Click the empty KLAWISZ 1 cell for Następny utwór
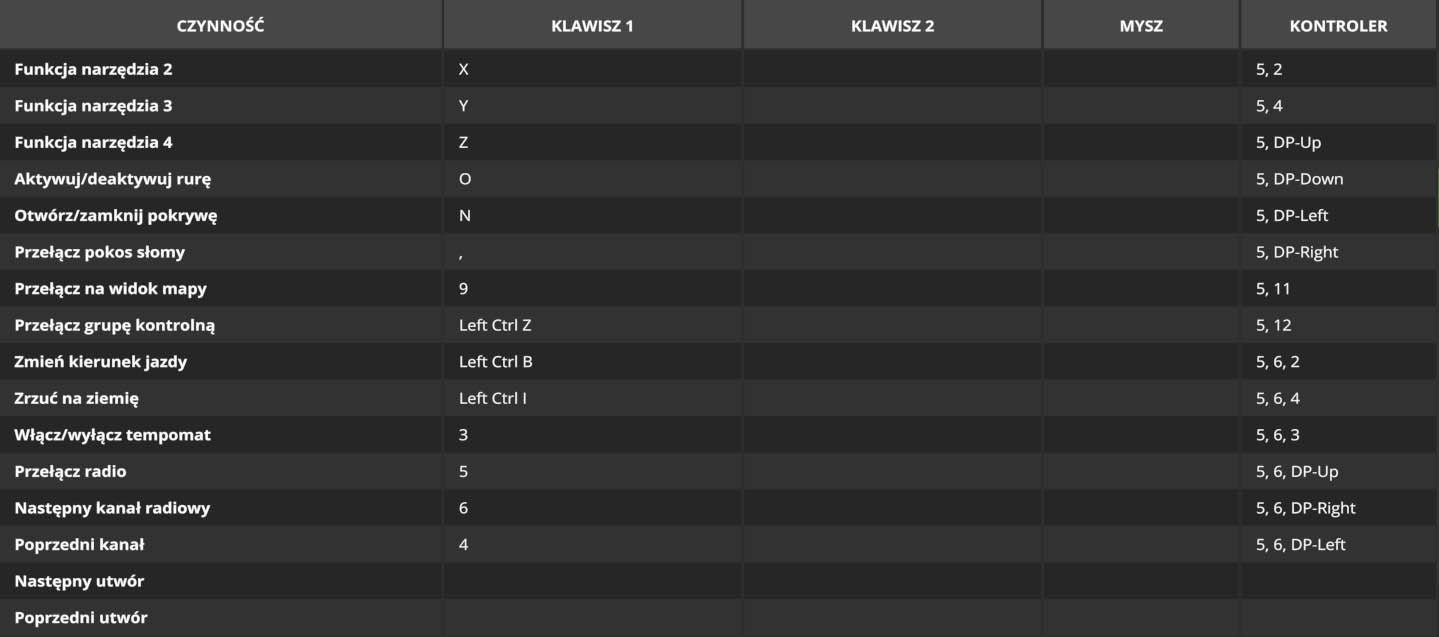This screenshot has width=1439, height=637. tap(592, 581)
